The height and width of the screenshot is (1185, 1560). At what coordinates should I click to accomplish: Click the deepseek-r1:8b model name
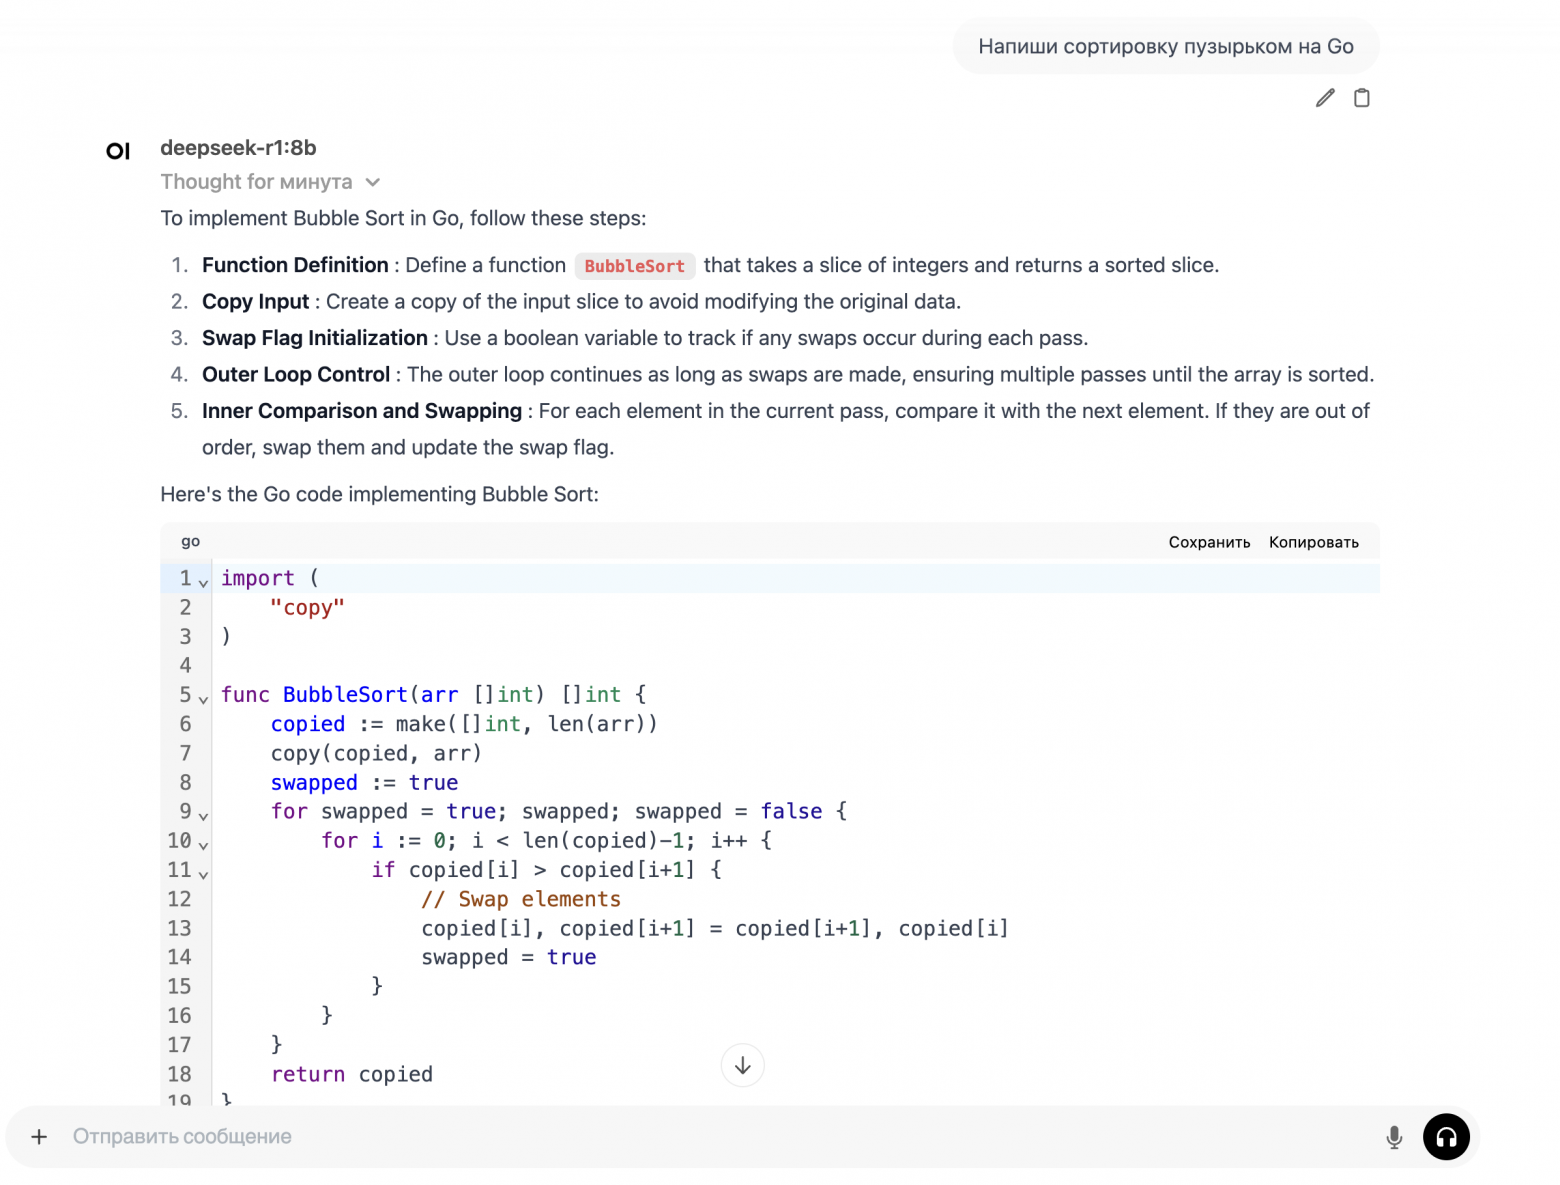(x=238, y=148)
